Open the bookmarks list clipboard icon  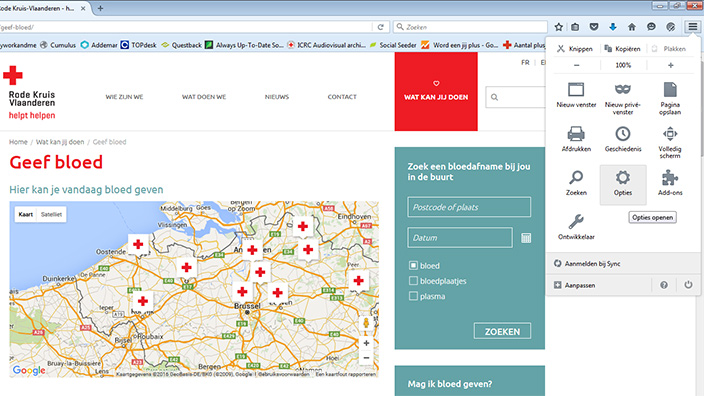point(575,27)
